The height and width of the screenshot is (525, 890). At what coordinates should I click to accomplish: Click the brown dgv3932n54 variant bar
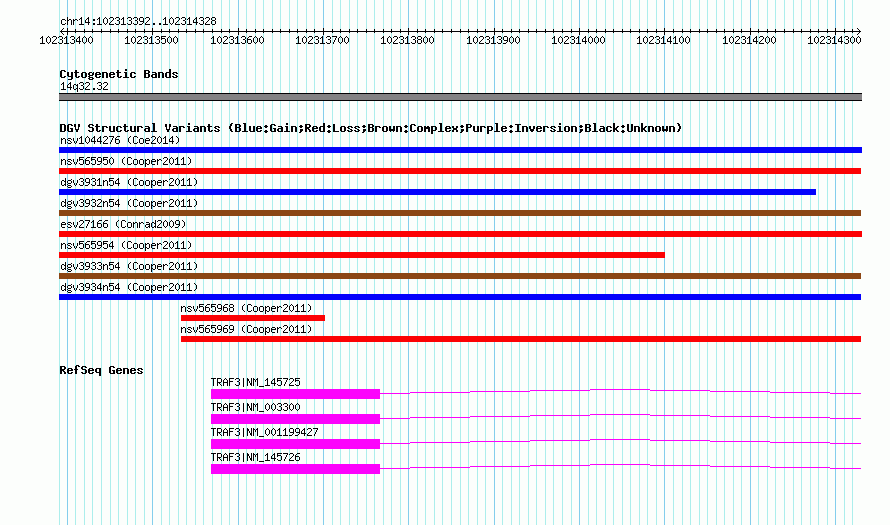pyautogui.click(x=460, y=213)
